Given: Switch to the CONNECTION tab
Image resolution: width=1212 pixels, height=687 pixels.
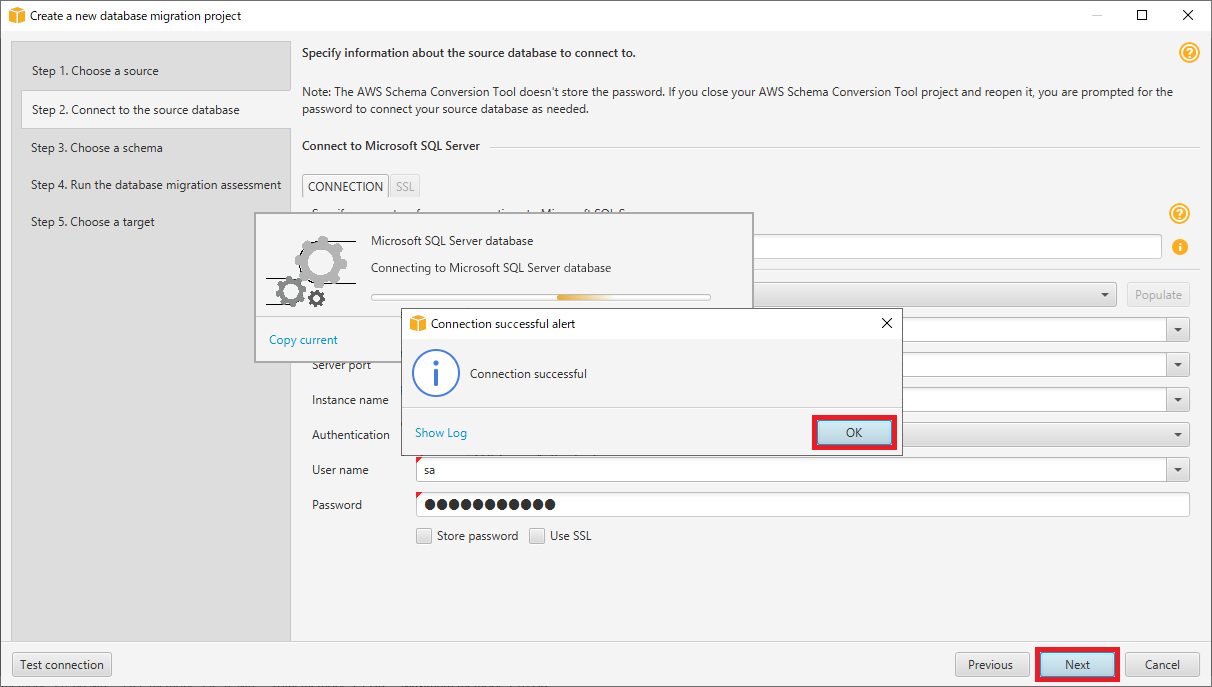Looking at the screenshot, I should [x=345, y=186].
